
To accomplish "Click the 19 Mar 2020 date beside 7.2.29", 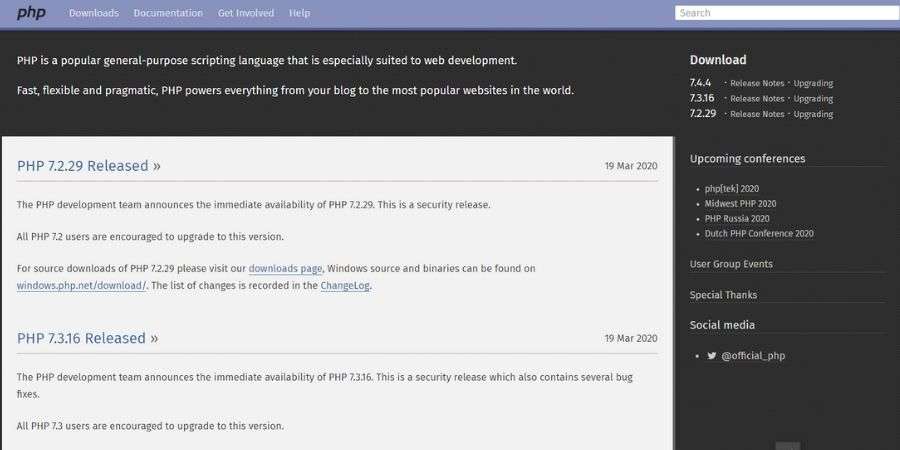I will (631, 166).
